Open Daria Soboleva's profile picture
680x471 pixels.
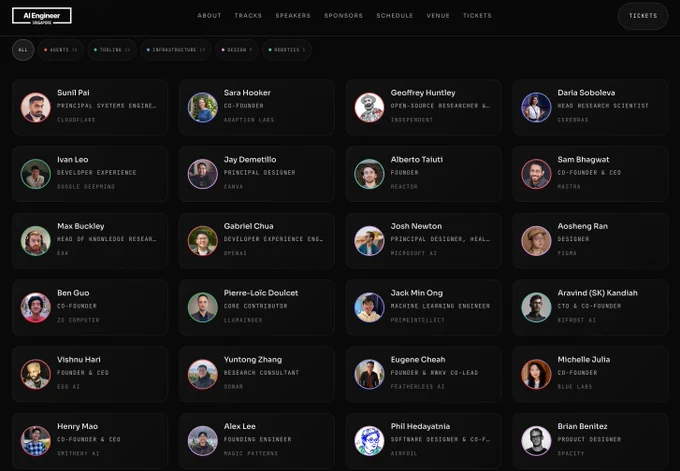(536, 107)
